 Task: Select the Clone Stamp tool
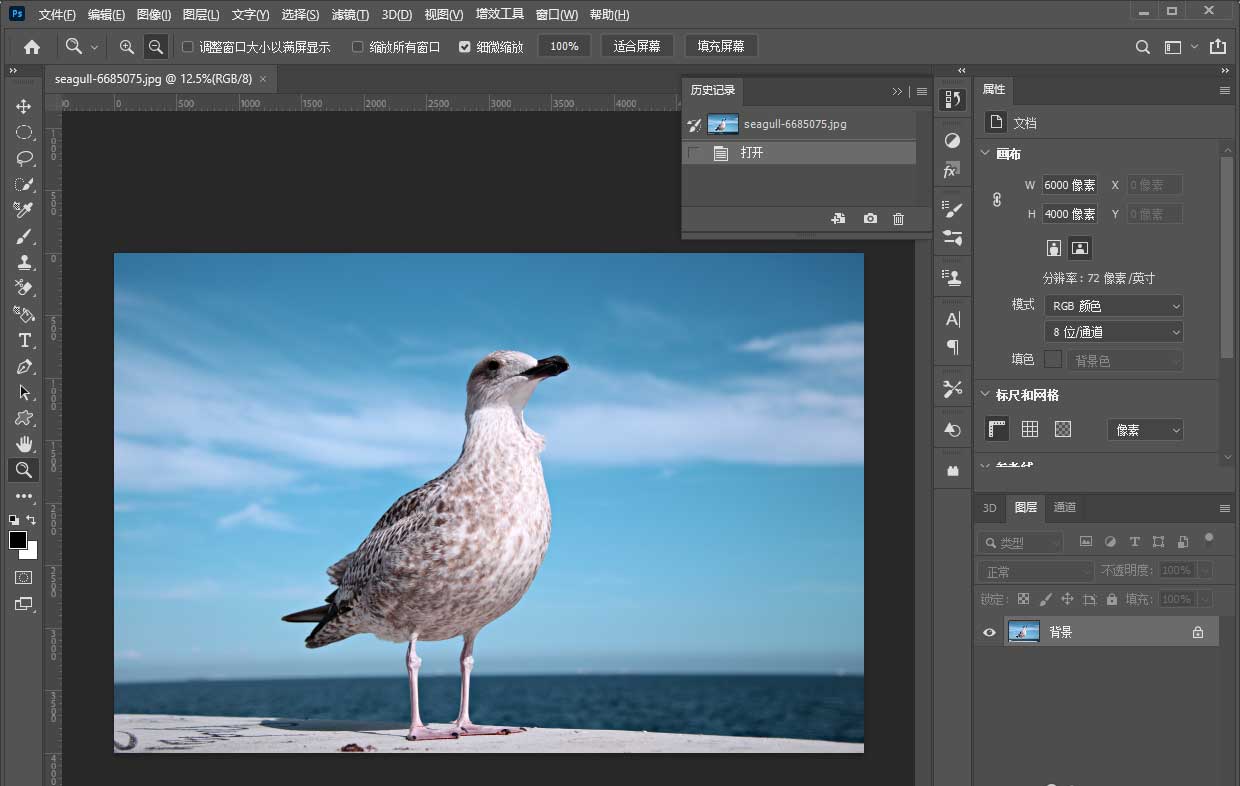tap(24, 262)
